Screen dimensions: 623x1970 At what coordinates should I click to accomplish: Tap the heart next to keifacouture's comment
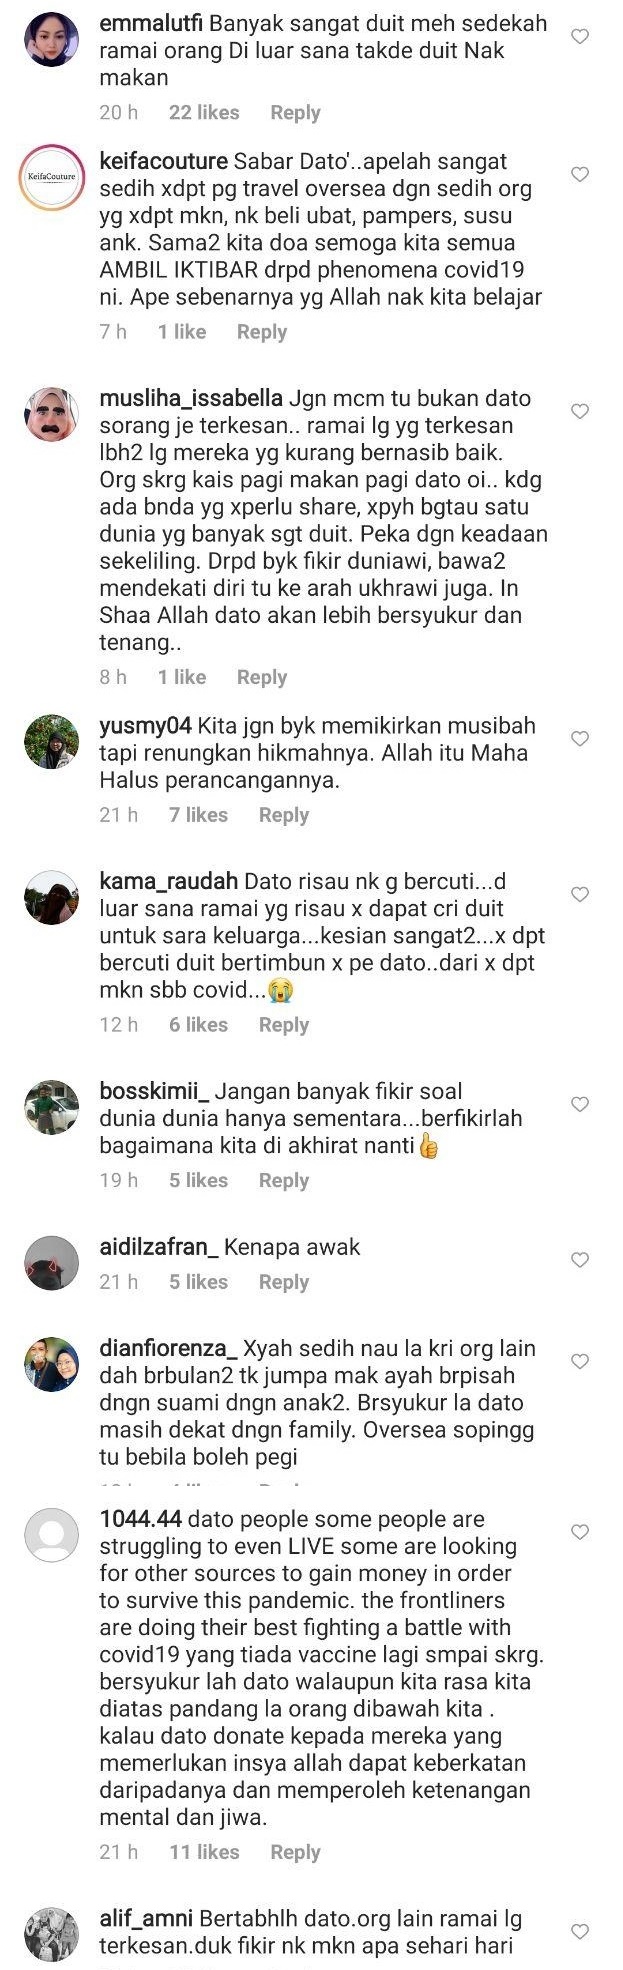click(x=579, y=175)
